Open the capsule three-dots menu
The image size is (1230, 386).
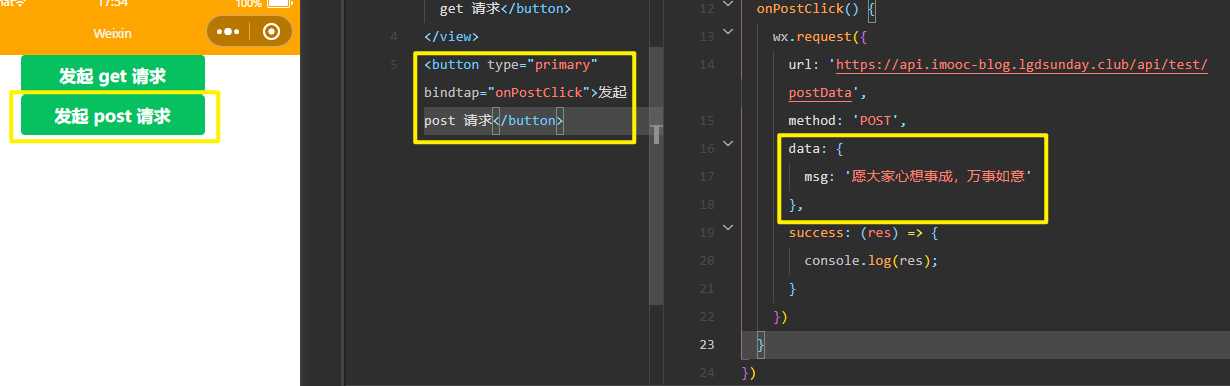click(x=228, y=32)
